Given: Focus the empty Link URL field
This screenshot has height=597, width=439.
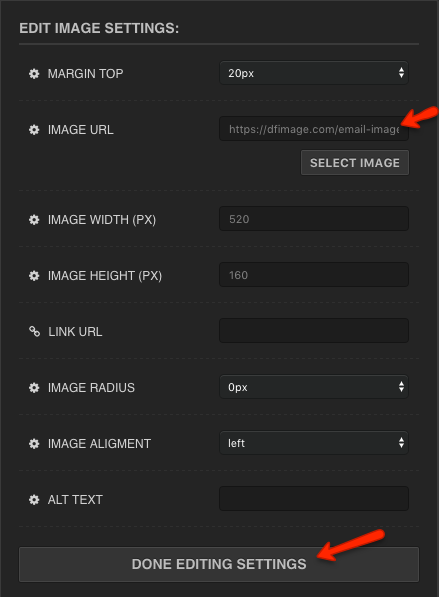Looking at the screenshot, I should pyautogui.click(x=314, y=331).
